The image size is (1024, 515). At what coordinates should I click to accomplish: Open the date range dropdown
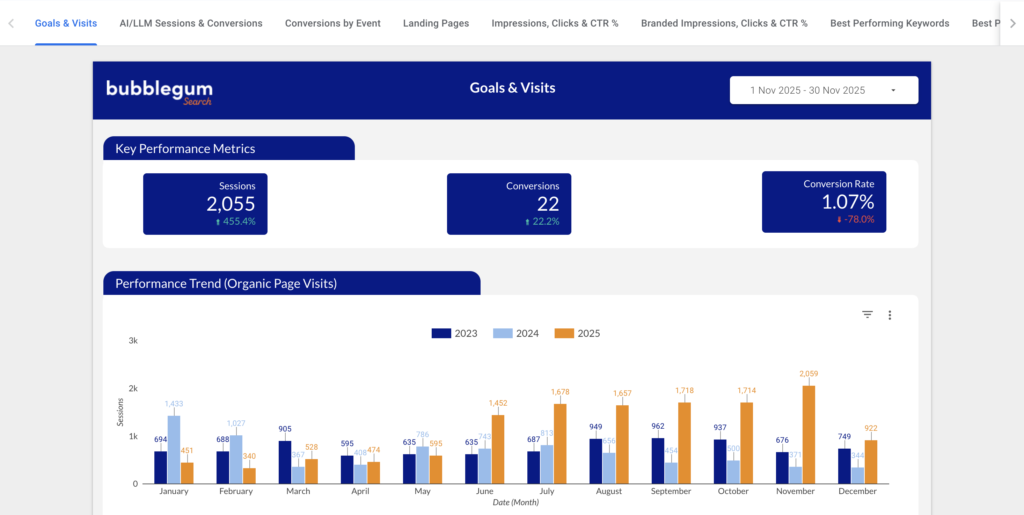pyautogui.click(x=824, y=90)
